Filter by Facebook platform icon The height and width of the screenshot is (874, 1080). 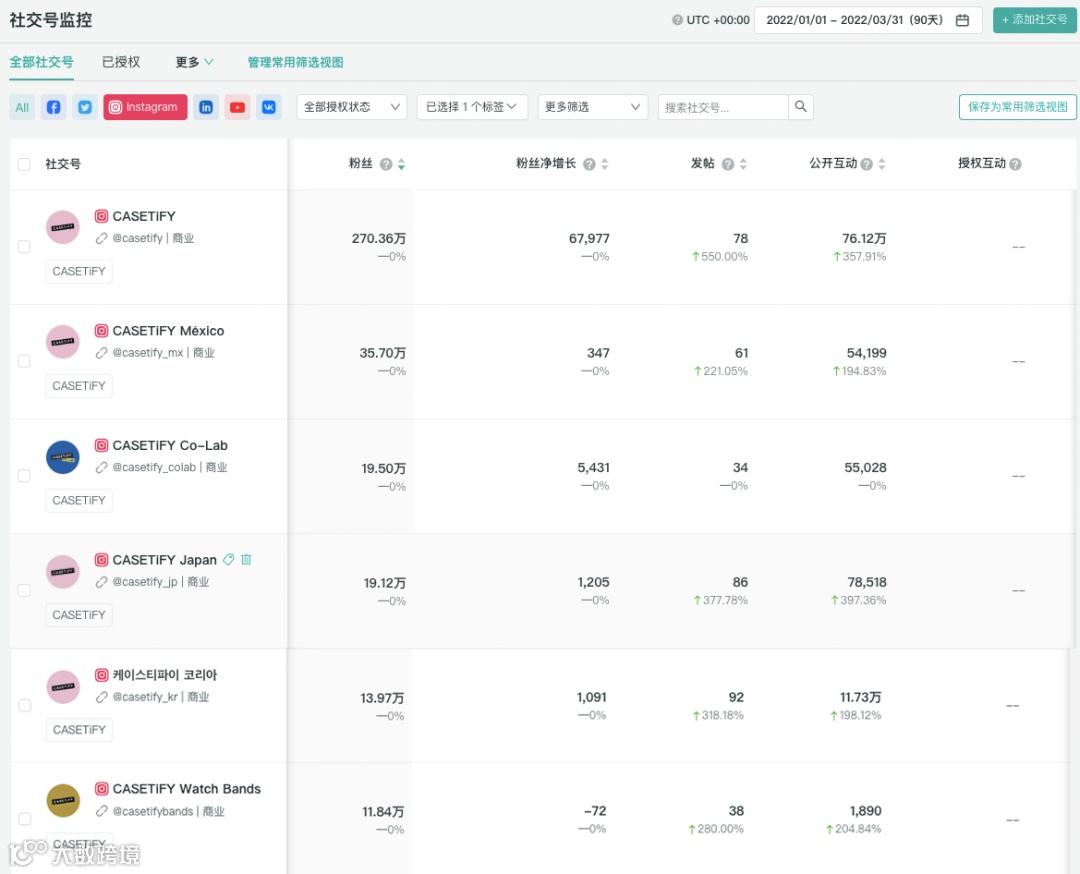click(54, 107)
